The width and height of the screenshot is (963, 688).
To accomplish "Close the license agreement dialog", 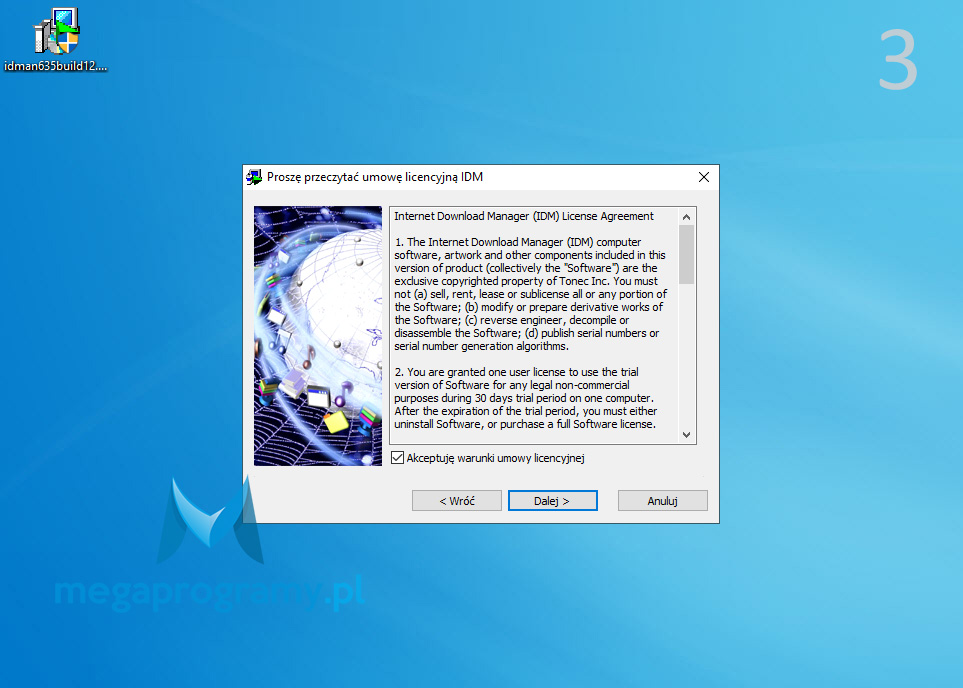I will 704,177.
